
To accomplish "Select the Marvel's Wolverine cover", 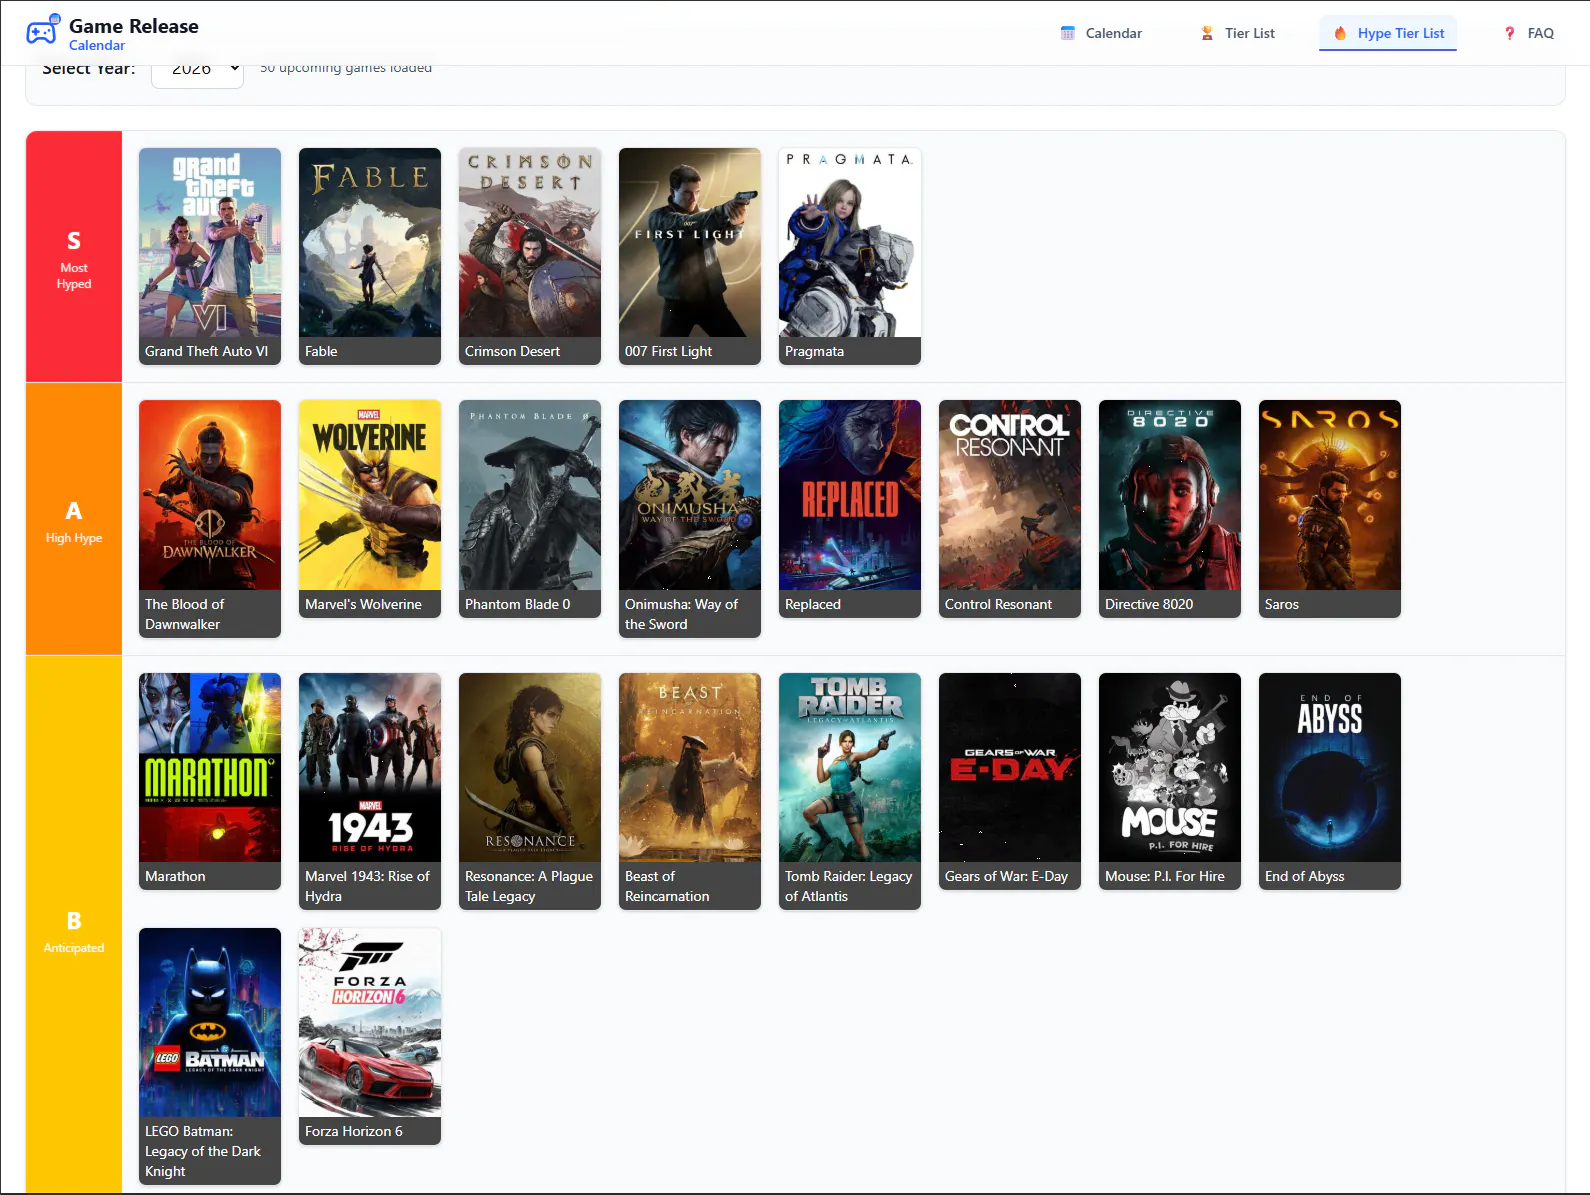I will pos(370,495).
